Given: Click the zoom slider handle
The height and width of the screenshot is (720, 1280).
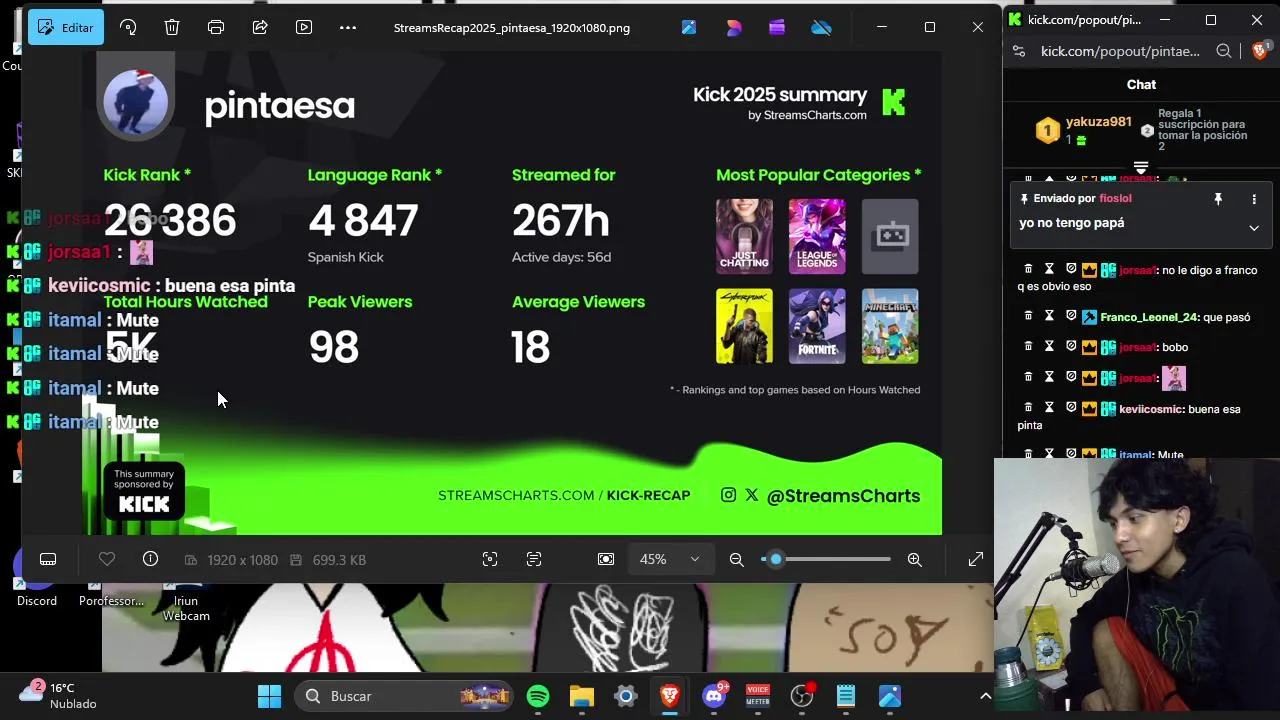Looking at the screenshot, I should (x=775, y=559).
